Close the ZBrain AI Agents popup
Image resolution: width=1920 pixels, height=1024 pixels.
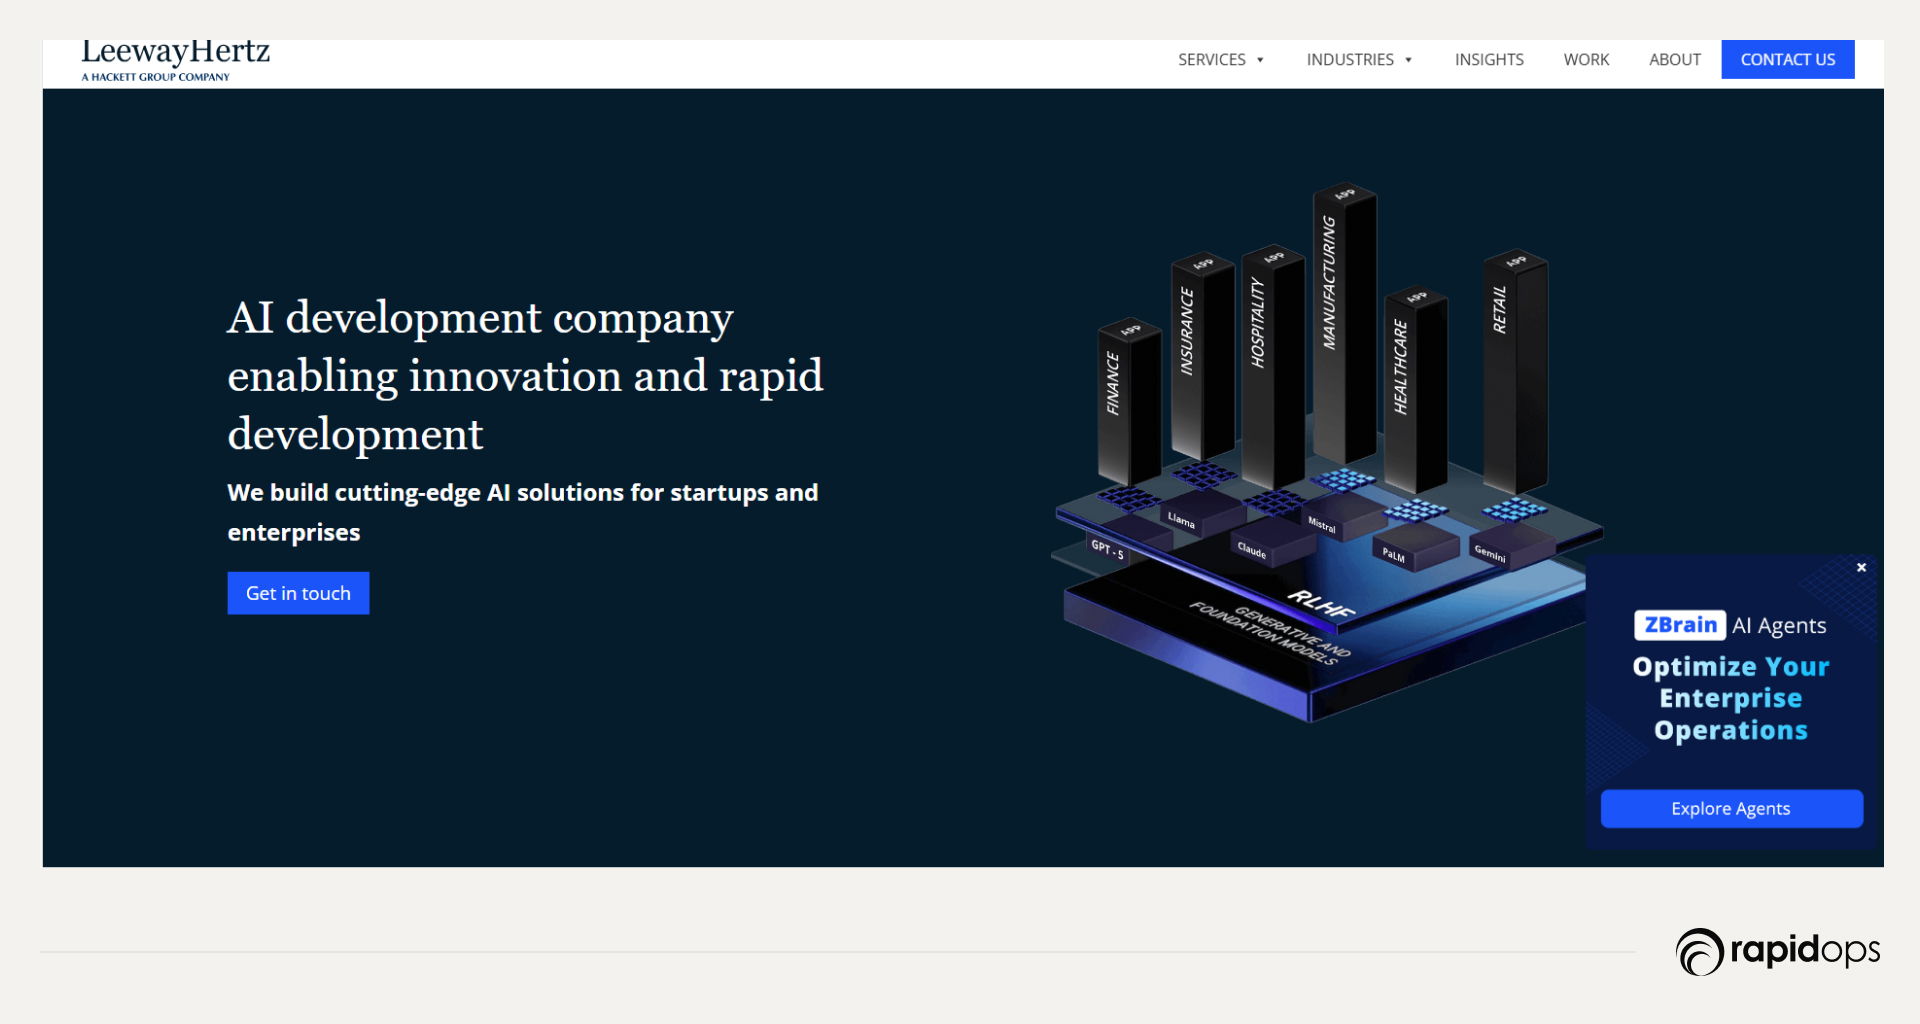tap(1861, 567)
